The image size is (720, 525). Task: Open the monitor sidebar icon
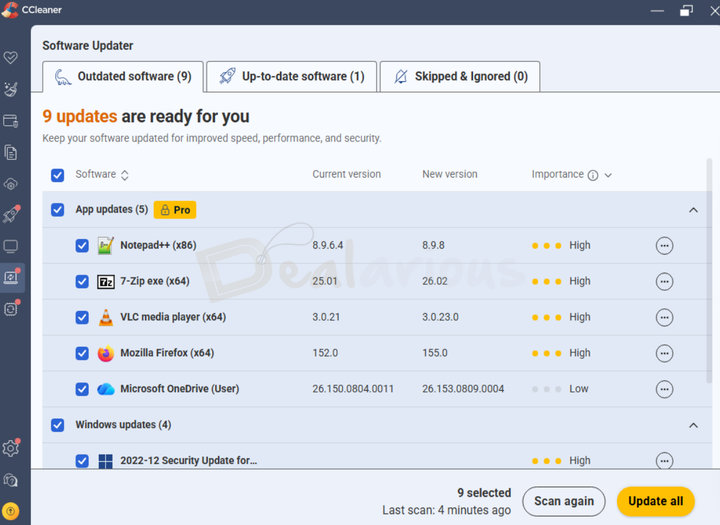[11, 247]
